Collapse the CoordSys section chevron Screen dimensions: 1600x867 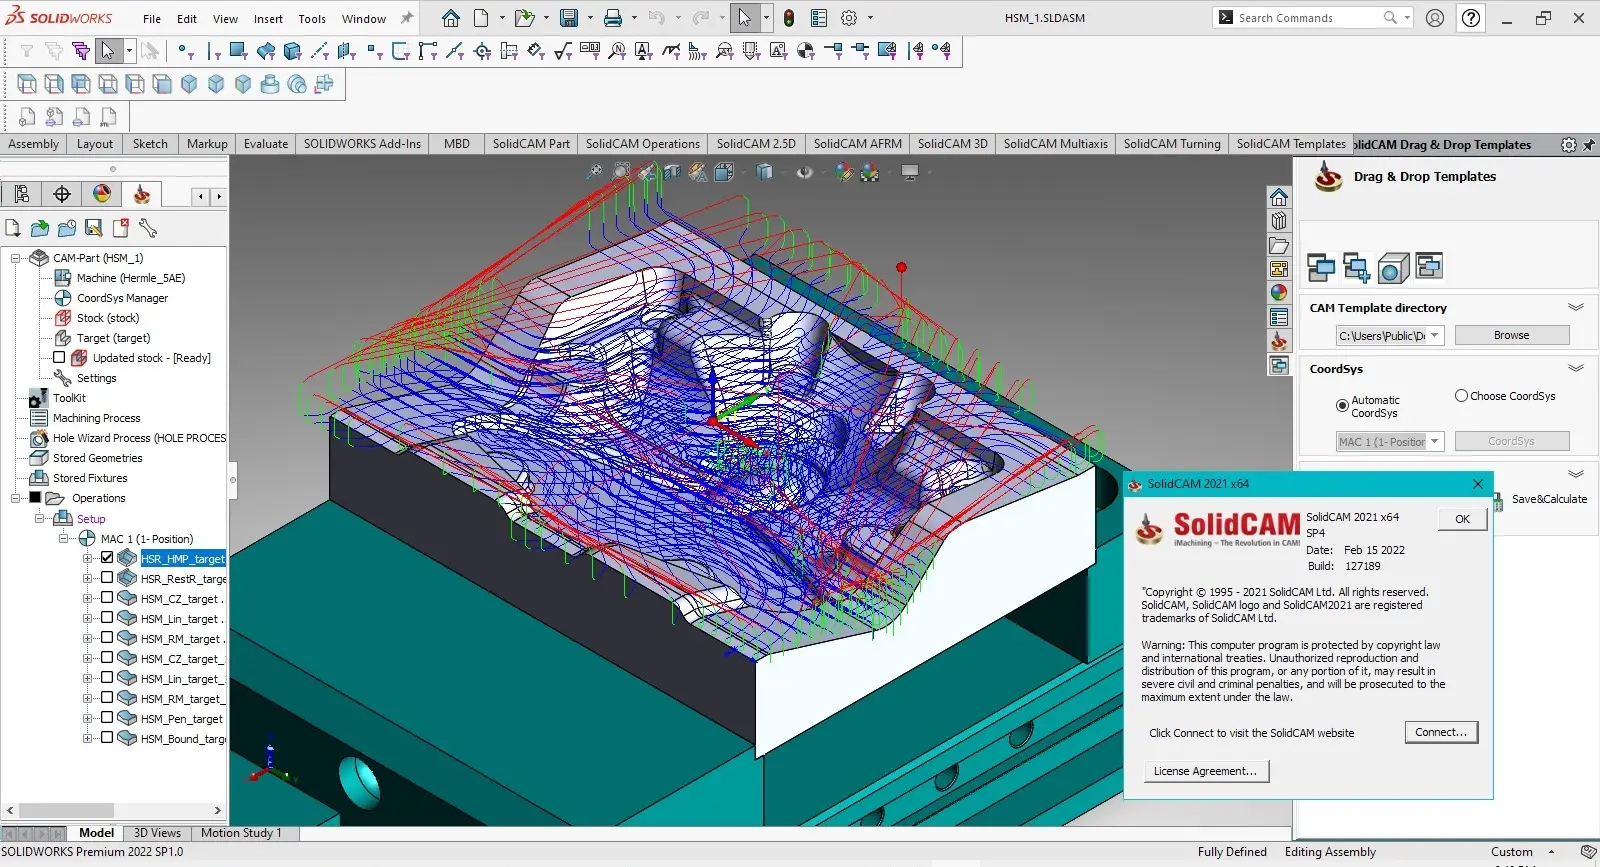[x=1576, y=368]
